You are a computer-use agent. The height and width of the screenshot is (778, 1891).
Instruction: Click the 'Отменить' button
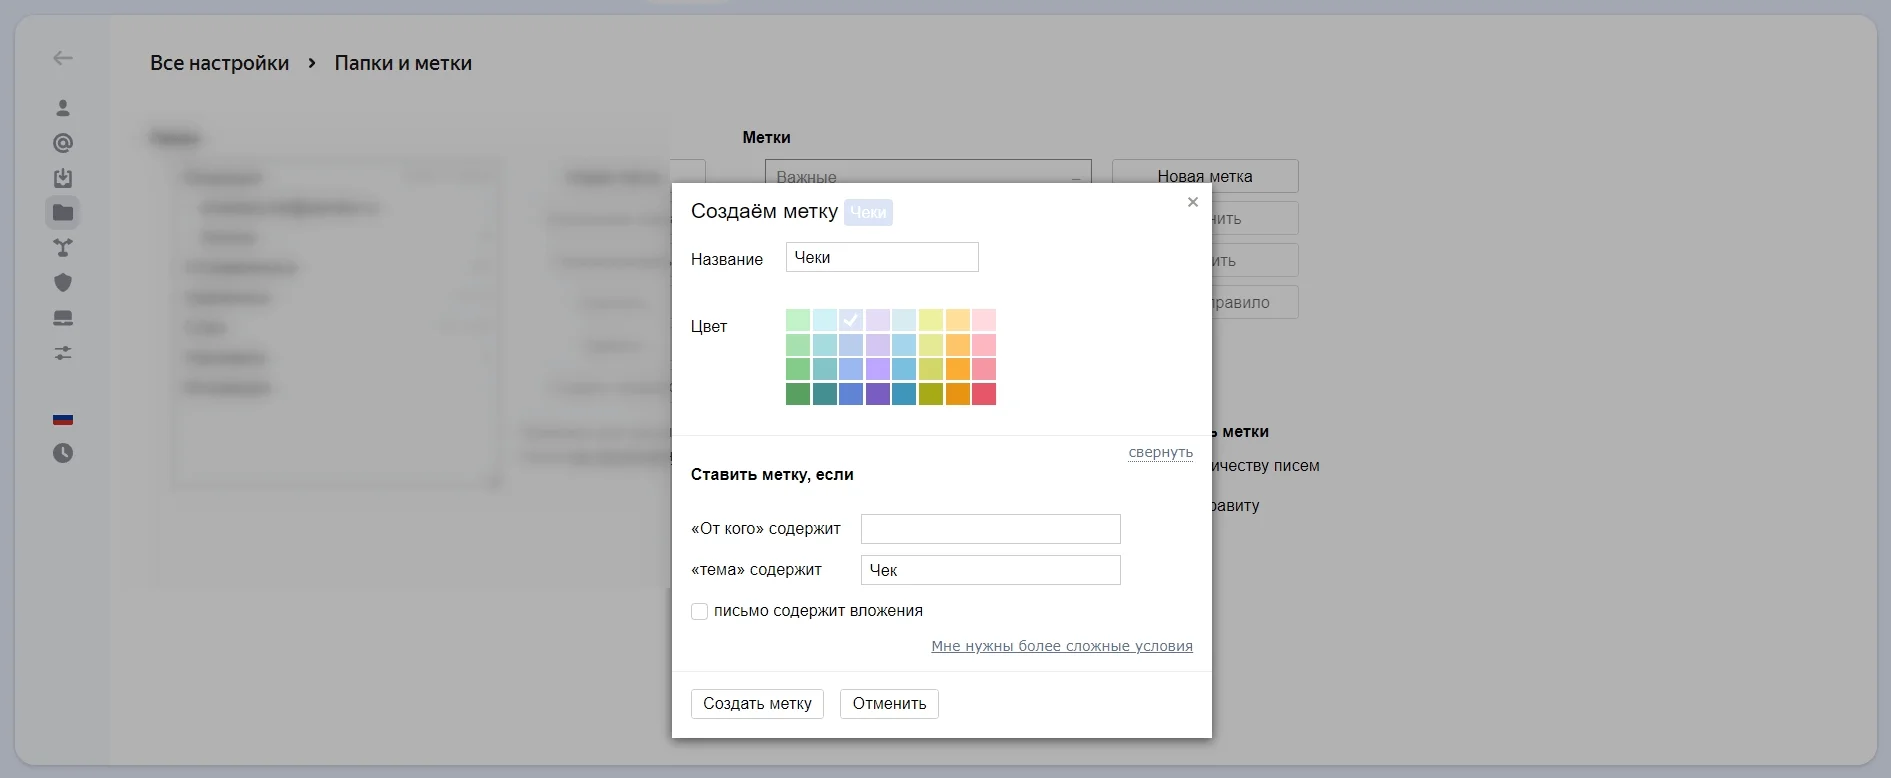point(889,704)
